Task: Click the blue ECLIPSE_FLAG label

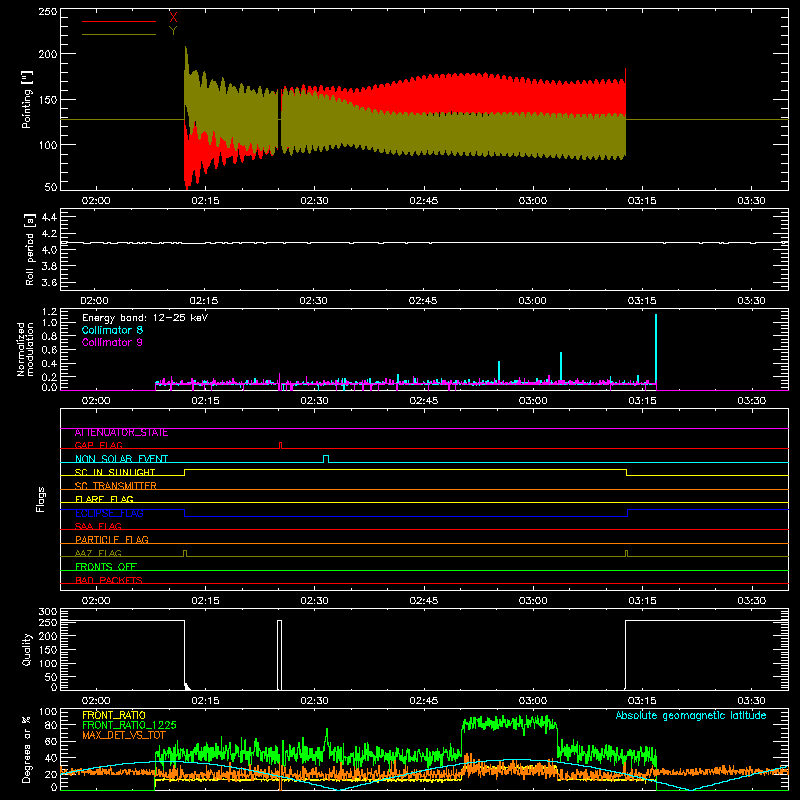Action: pyautogui.click(x=109, y=513)
